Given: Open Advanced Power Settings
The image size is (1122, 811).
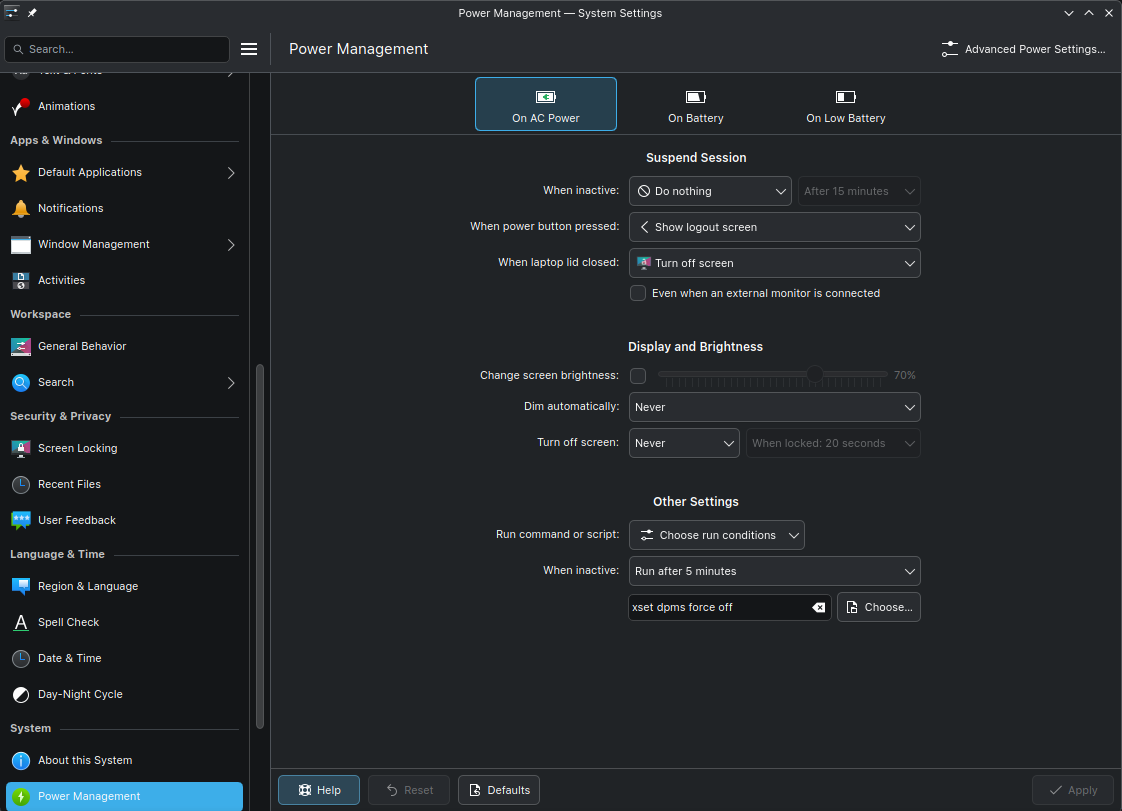Looking at the screenshot, I should tap(1024, 49).
